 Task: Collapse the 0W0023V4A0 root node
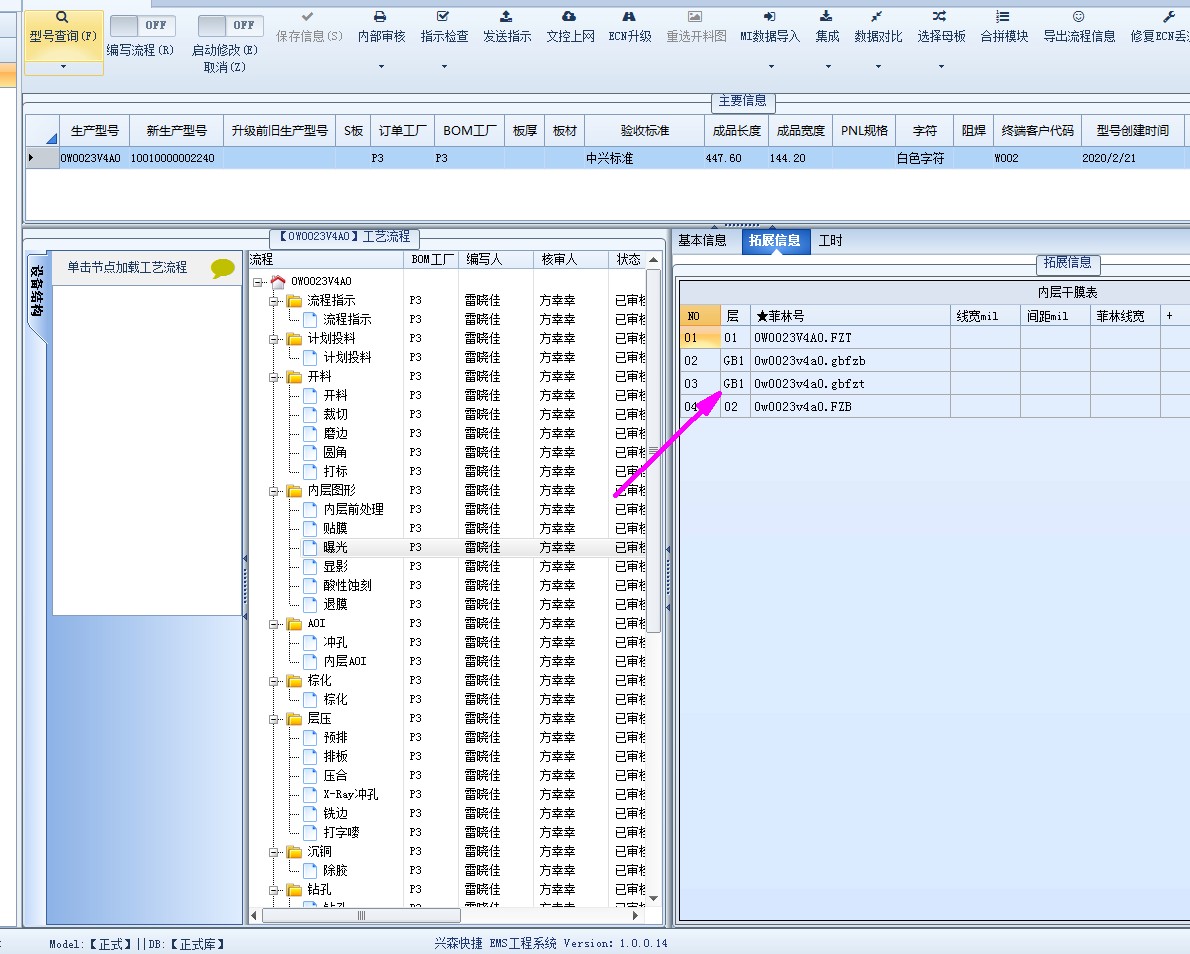coord(258,282)
